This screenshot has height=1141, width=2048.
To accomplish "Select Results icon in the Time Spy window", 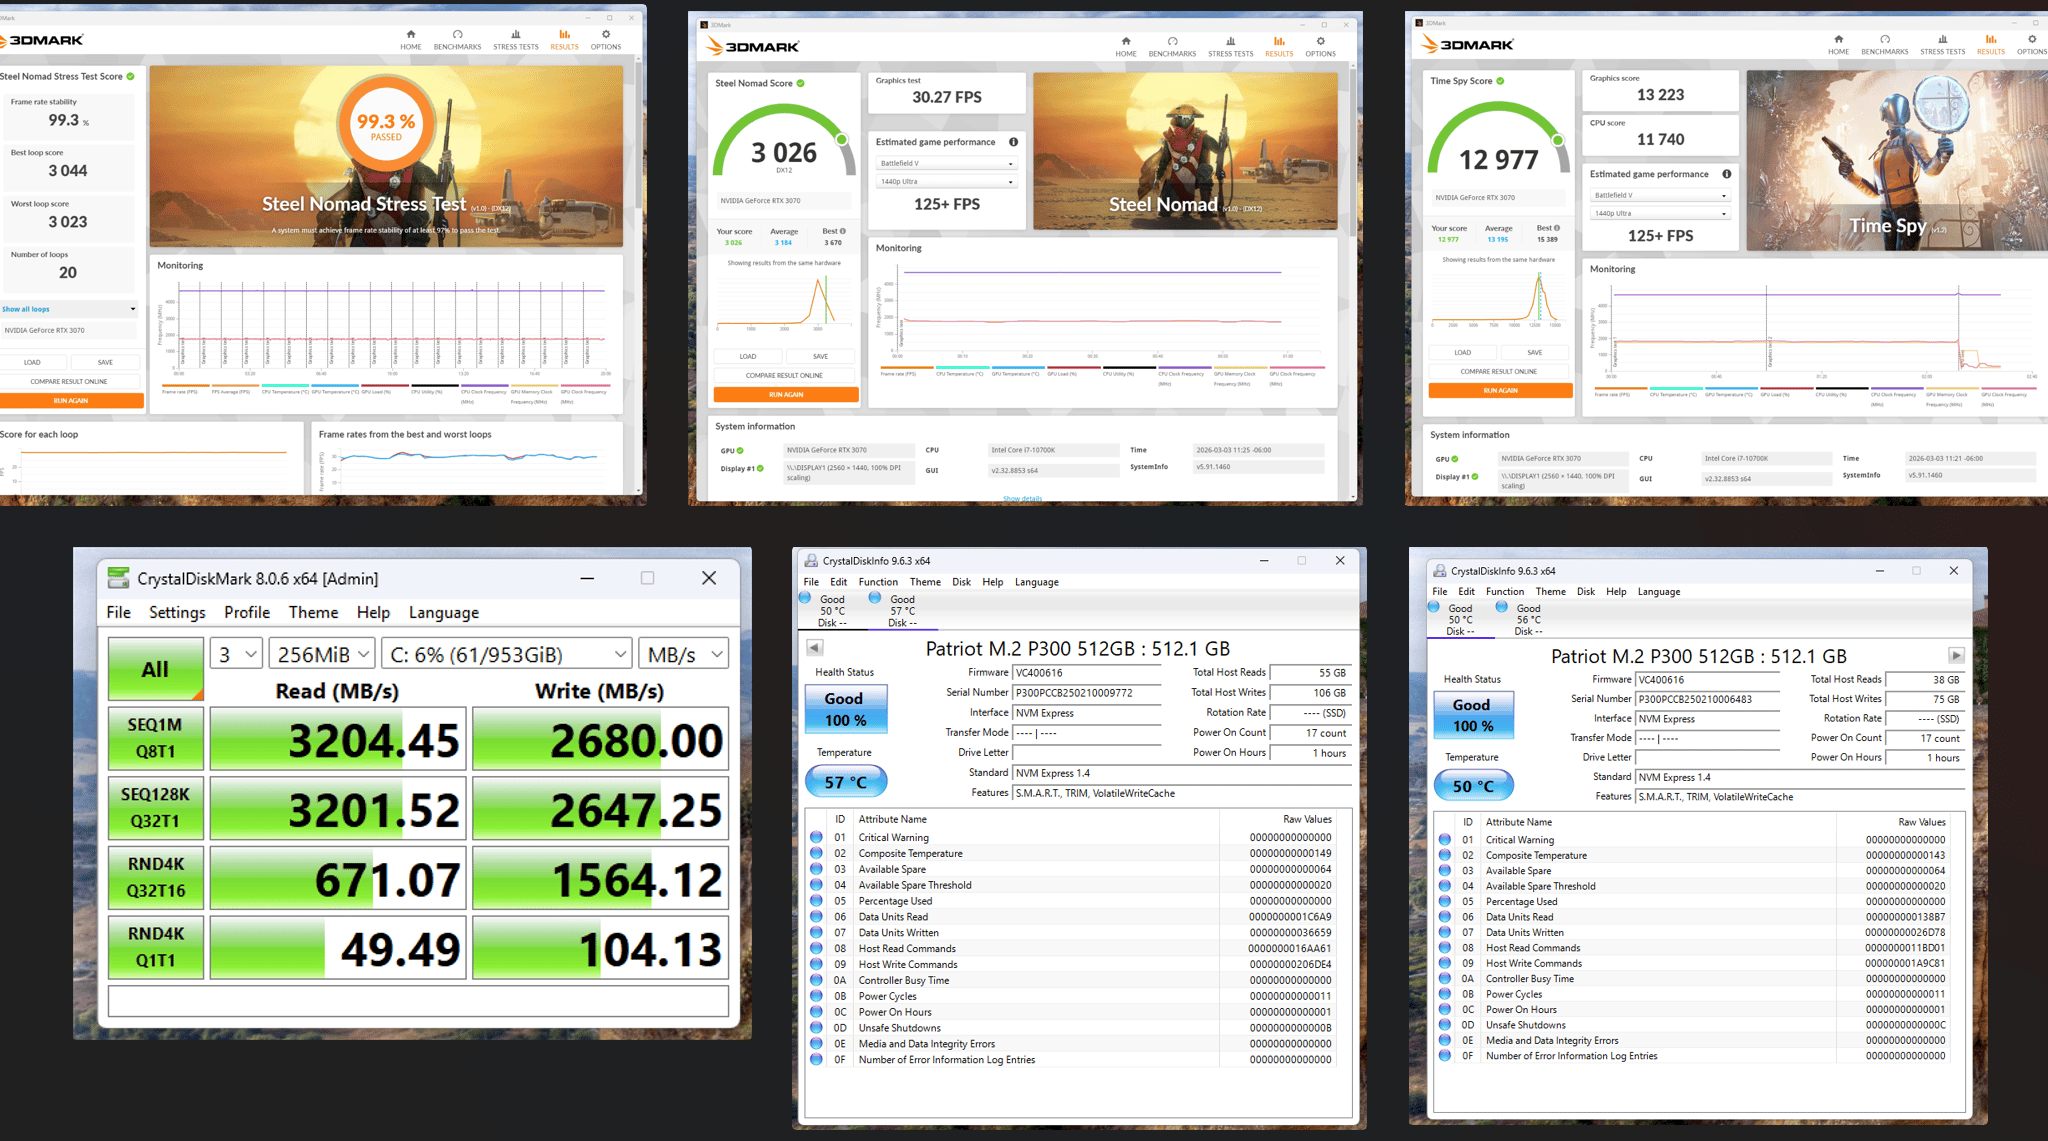I will click(x=1990, y=39).
